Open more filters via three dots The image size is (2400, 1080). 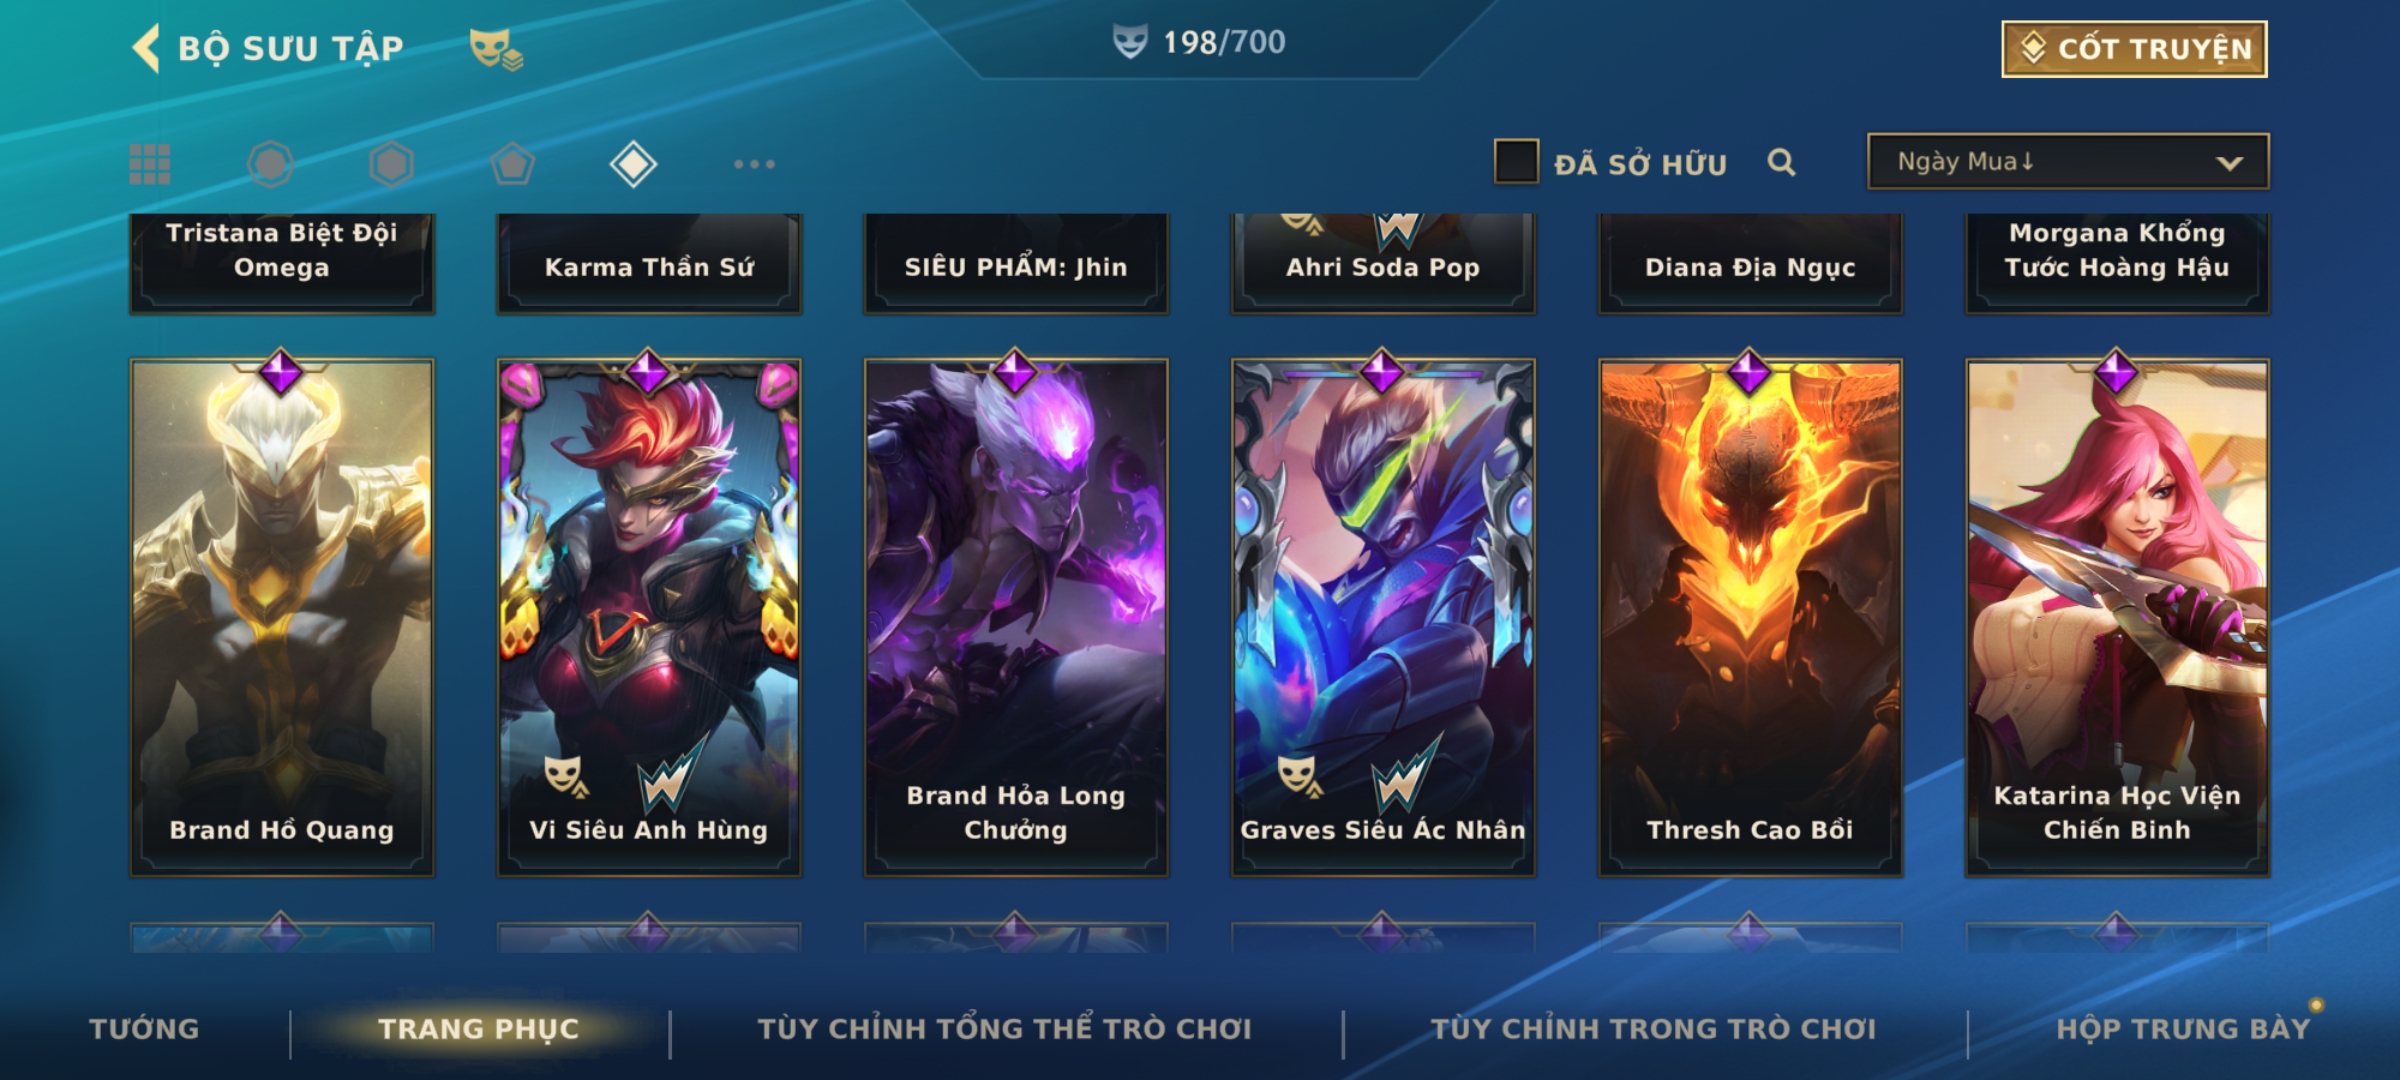click(754, 164)
